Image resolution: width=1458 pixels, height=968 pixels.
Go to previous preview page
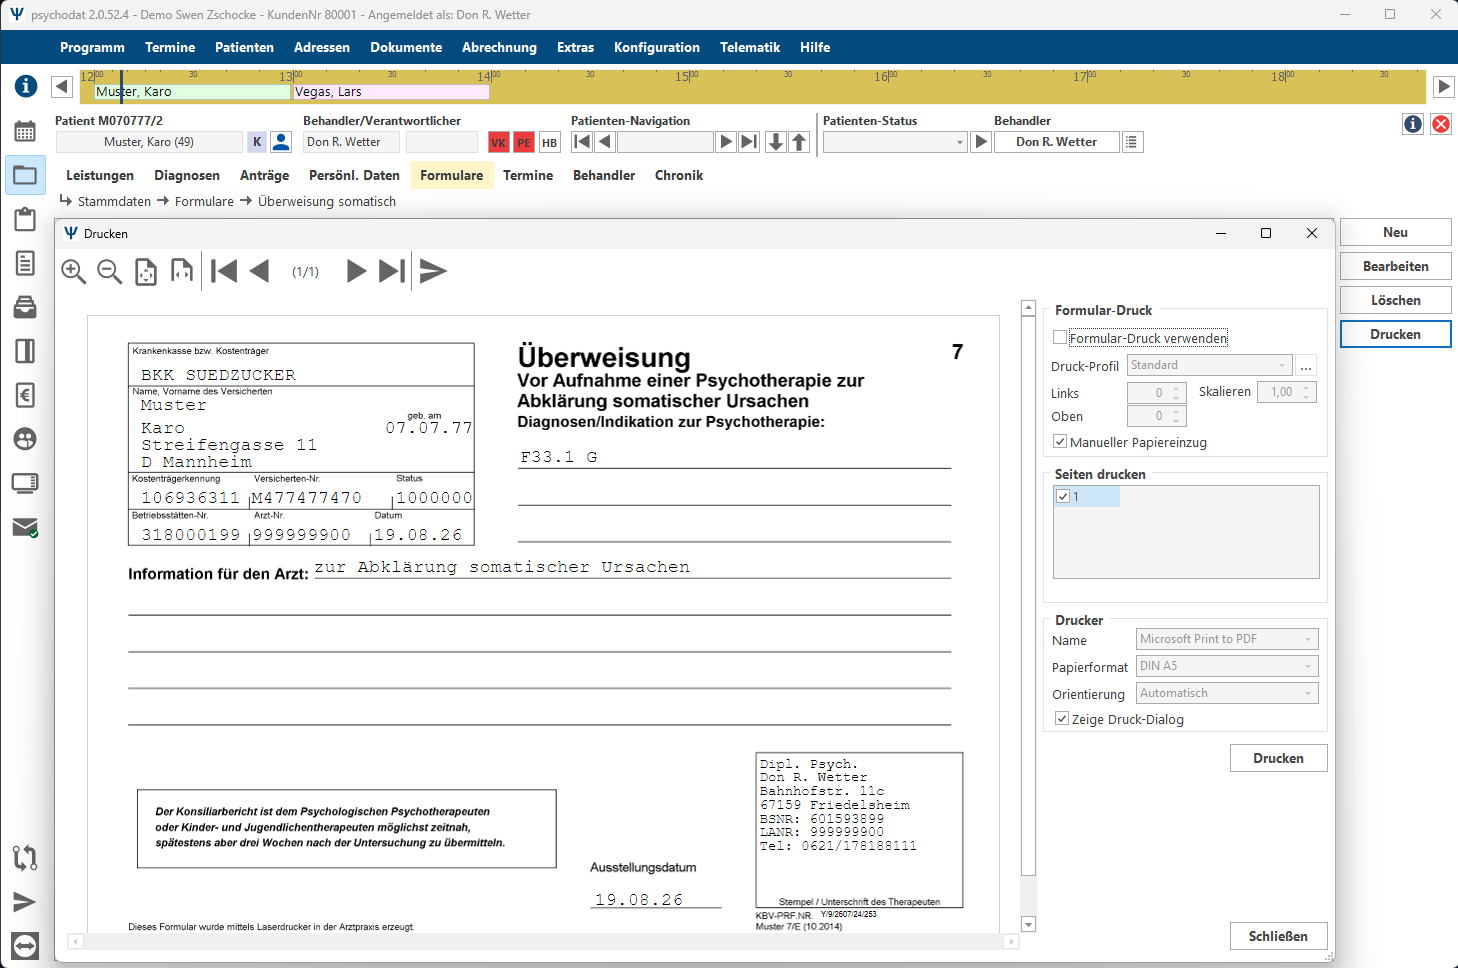pos(260,271)
